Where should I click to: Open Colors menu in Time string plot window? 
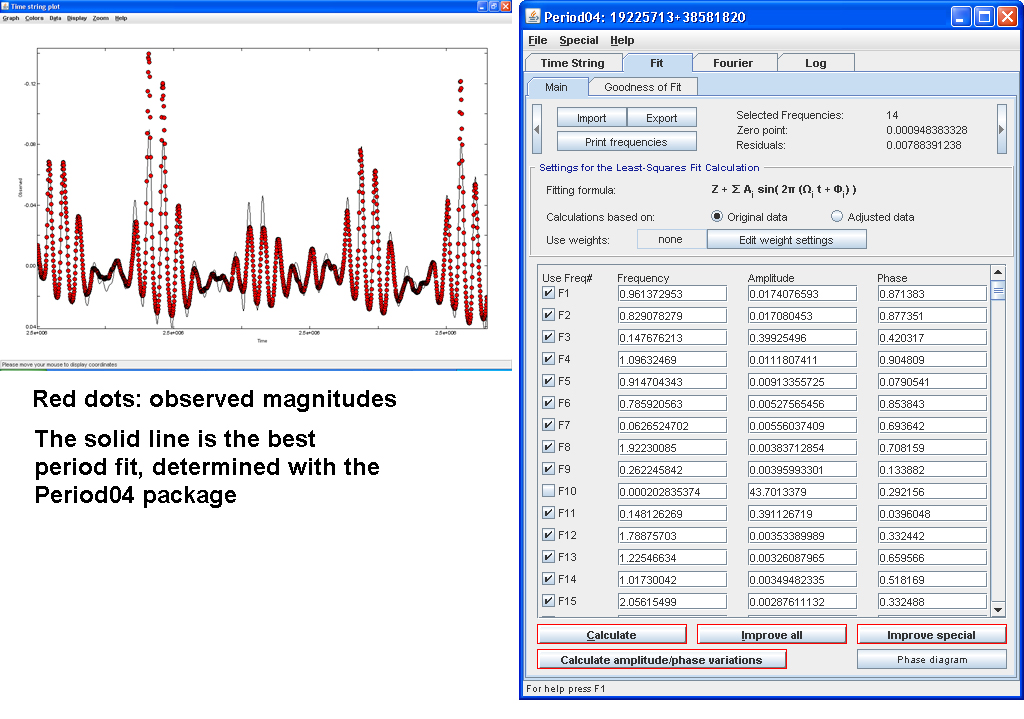pyautogui.click(x=35, y=18)
